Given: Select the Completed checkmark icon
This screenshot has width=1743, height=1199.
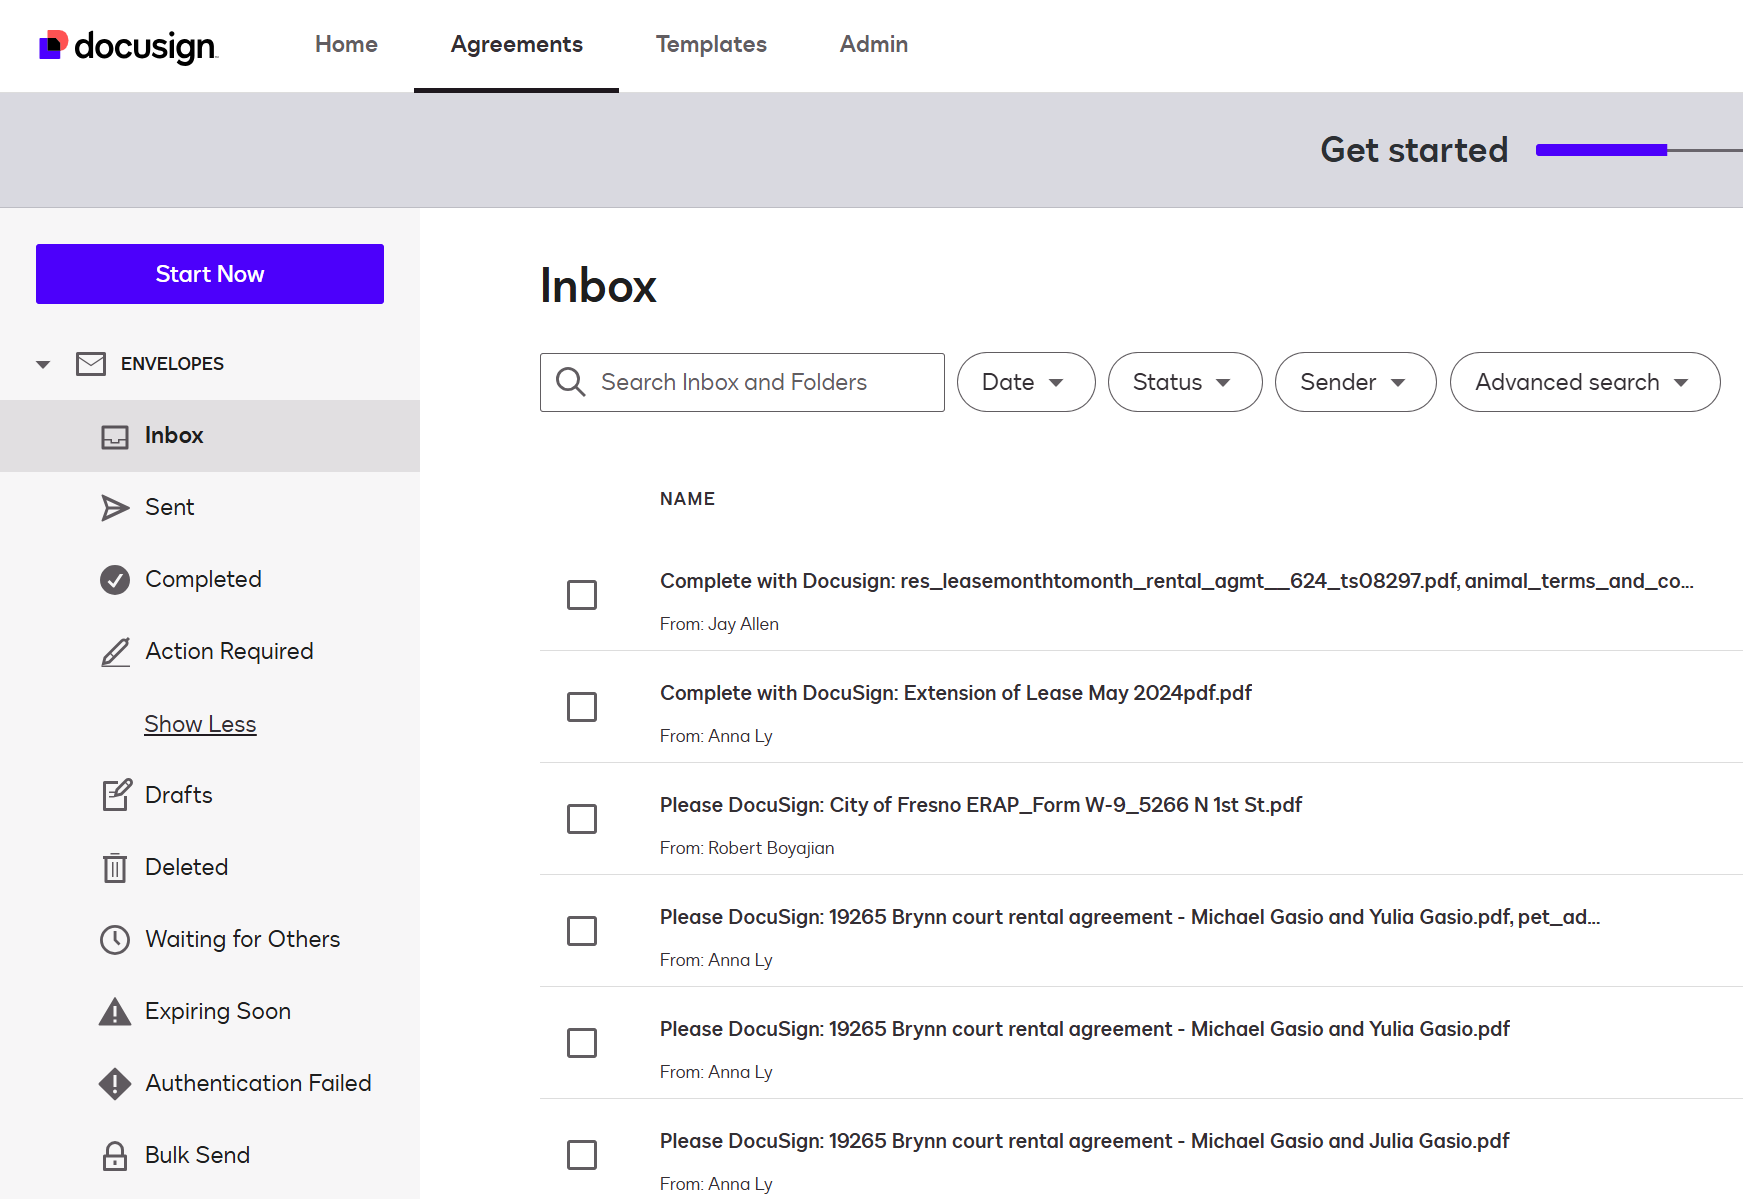Looking at the screenshot, I should pos(115,579).
